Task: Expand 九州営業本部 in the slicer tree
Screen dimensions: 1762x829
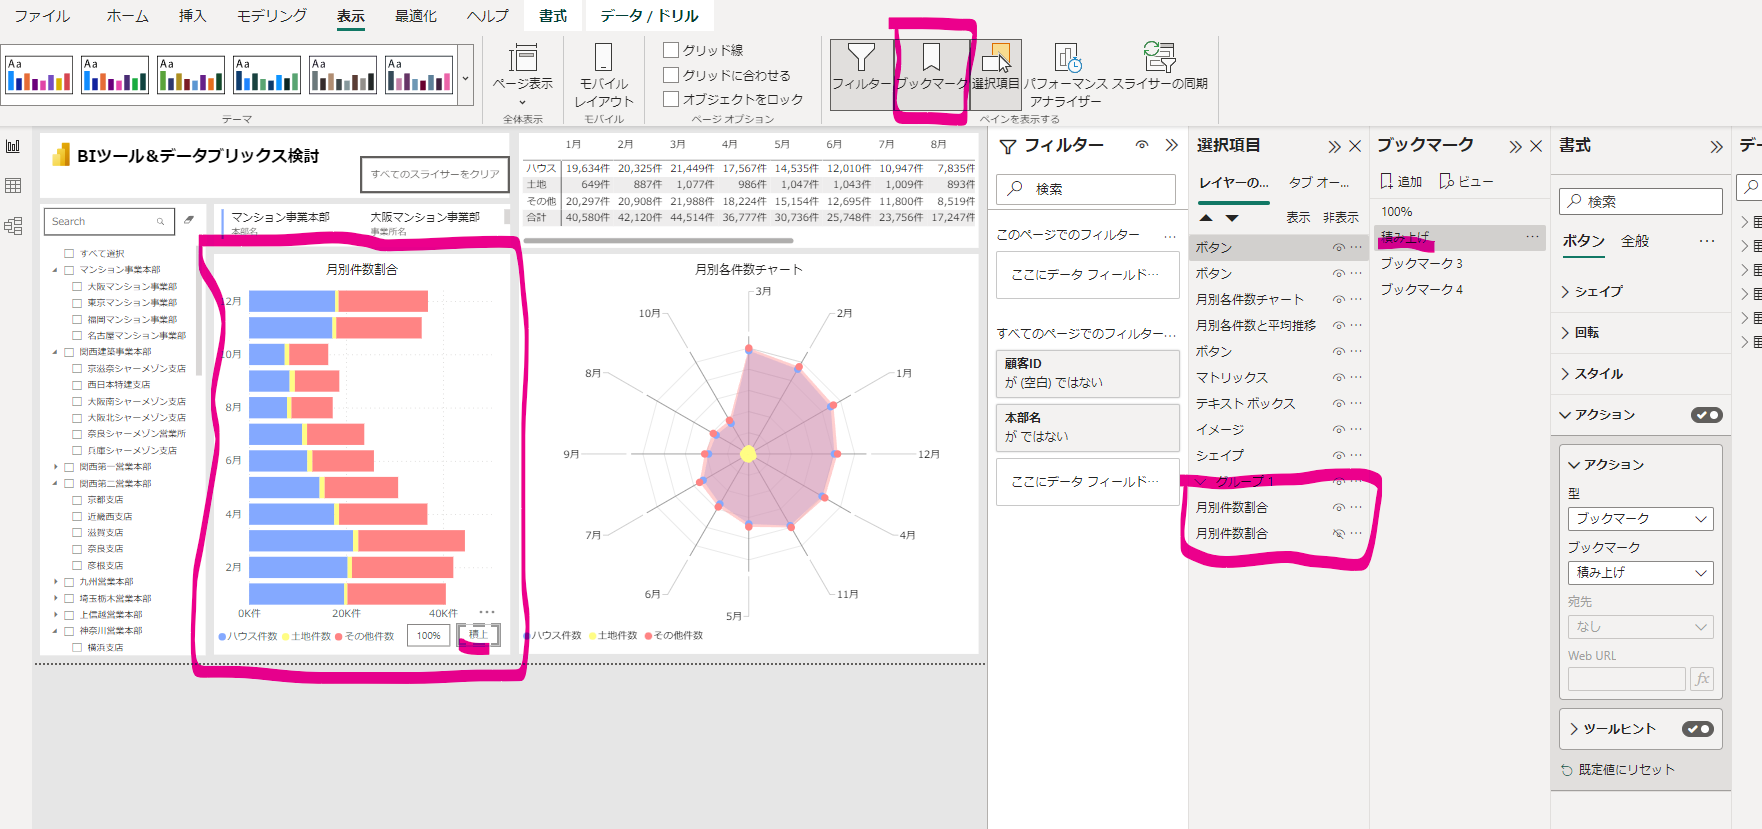Action: (x=55, y=582)
